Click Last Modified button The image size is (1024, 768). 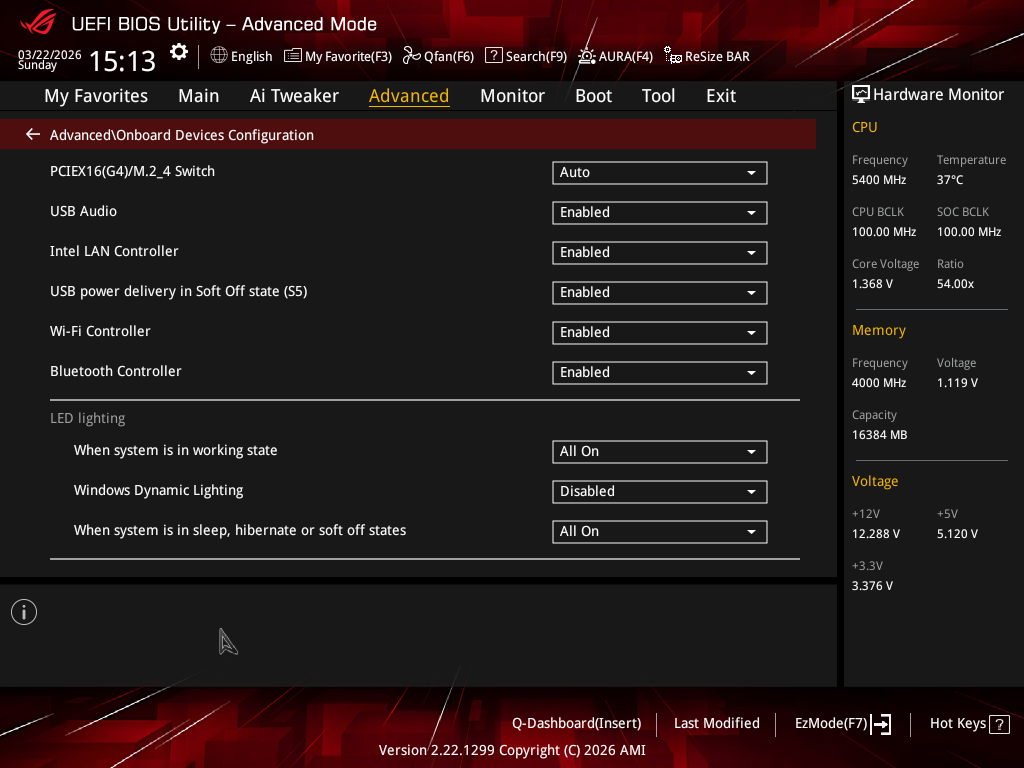point(716,724)
